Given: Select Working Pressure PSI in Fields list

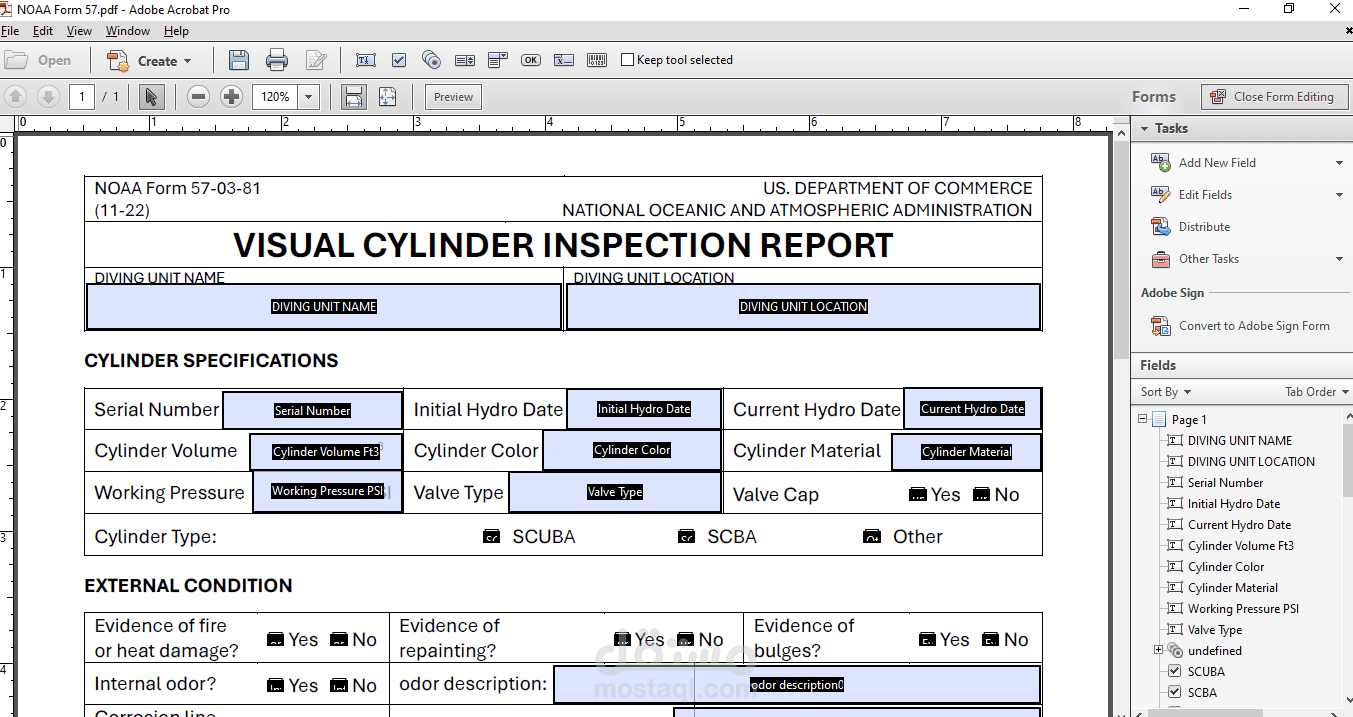Looking at the screenshot, I should point(1243,608).
